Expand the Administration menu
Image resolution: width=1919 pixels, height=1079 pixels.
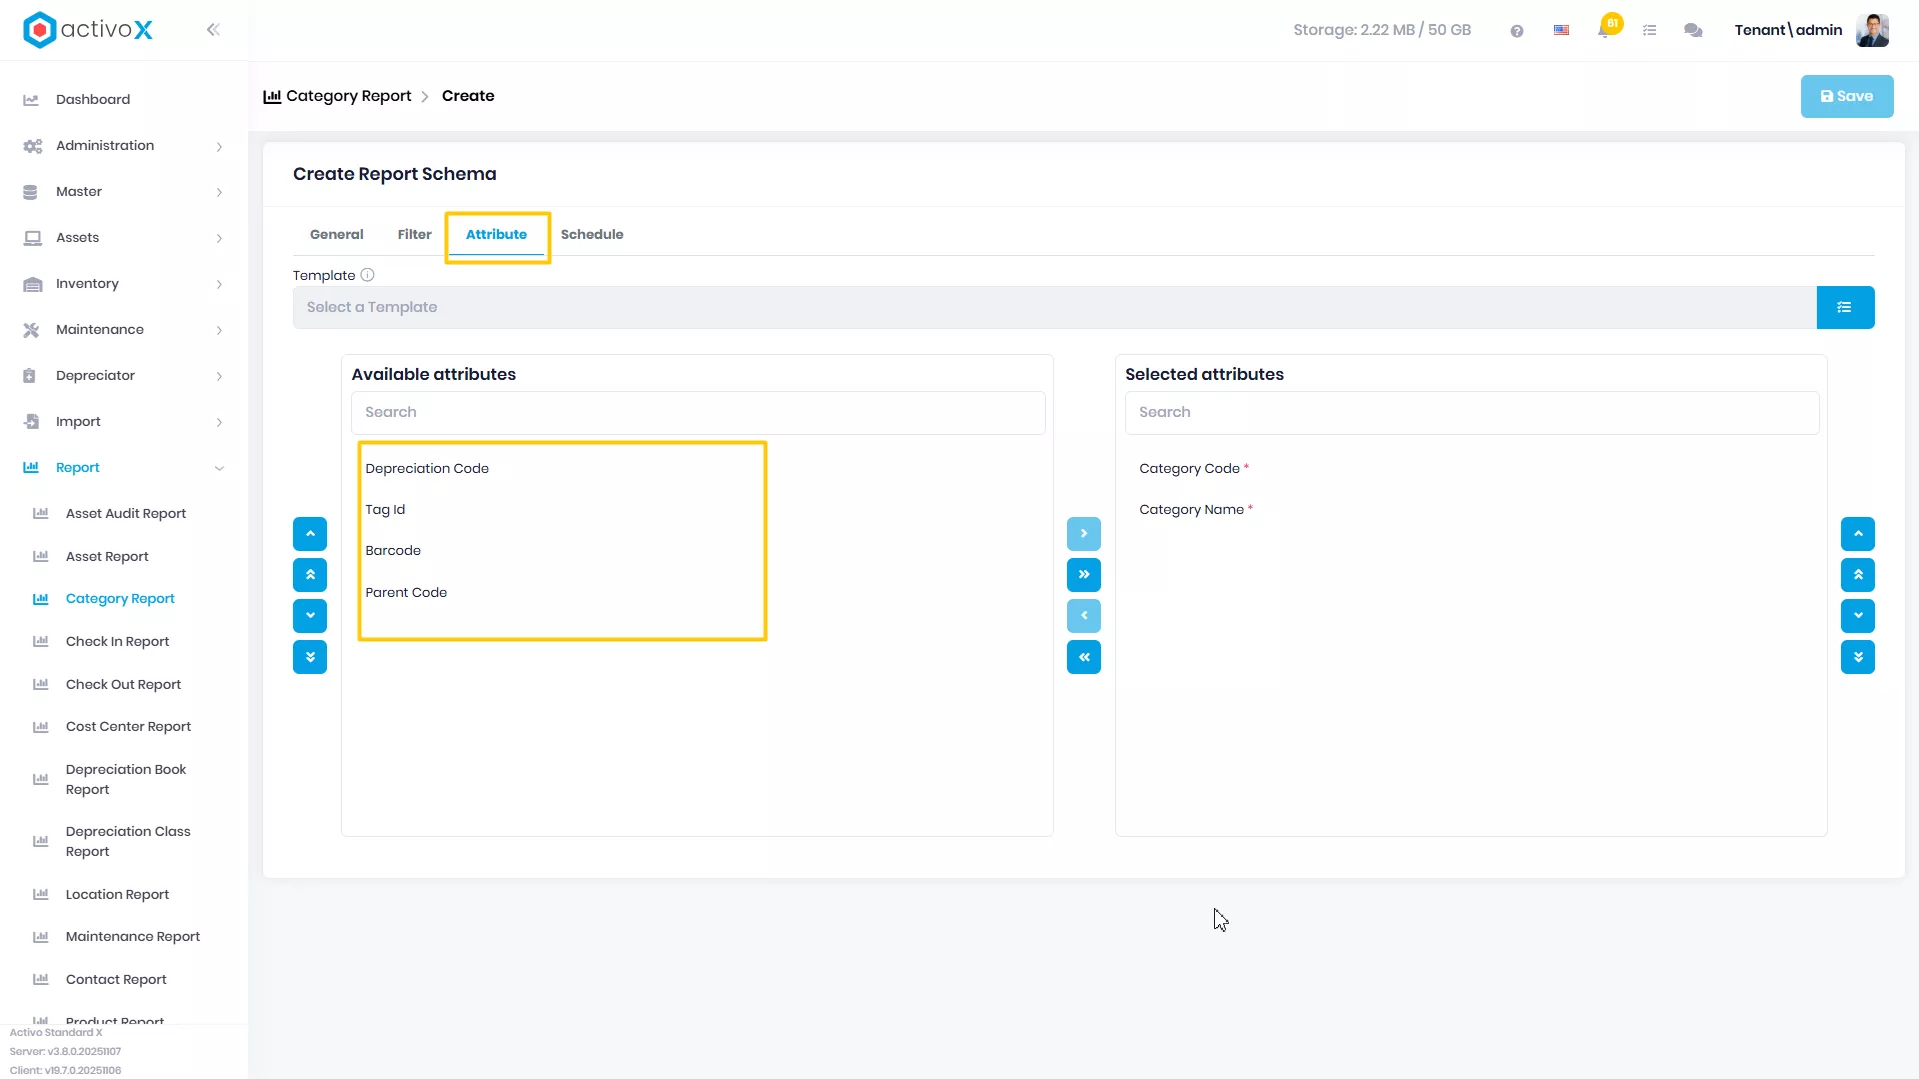[x=124, y=146]
